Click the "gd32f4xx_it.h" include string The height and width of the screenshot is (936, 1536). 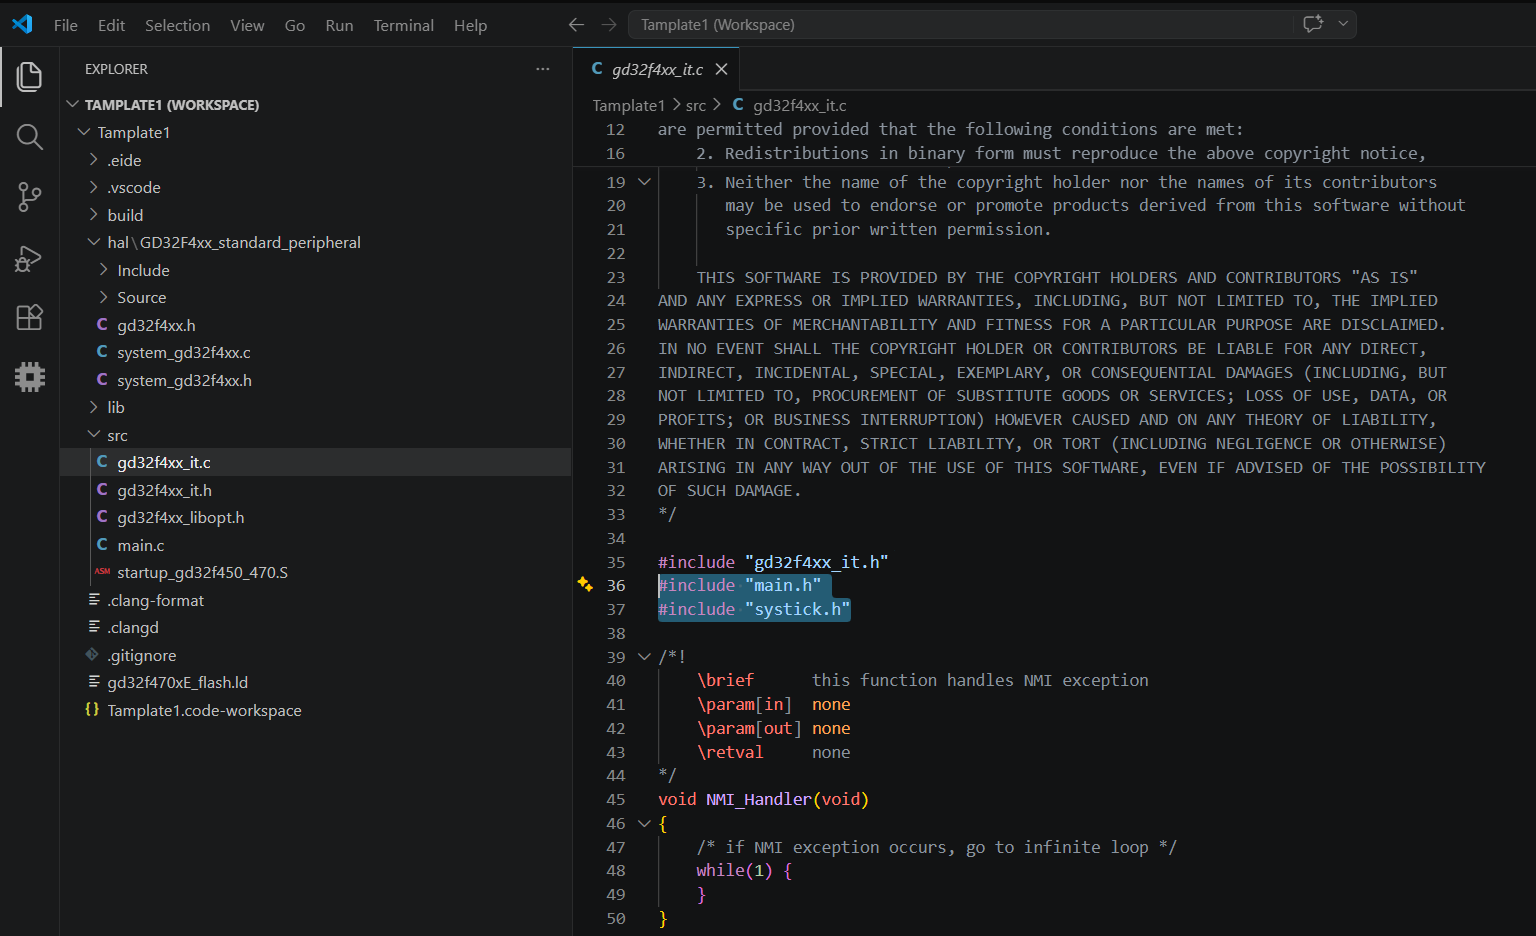[816, 562]
